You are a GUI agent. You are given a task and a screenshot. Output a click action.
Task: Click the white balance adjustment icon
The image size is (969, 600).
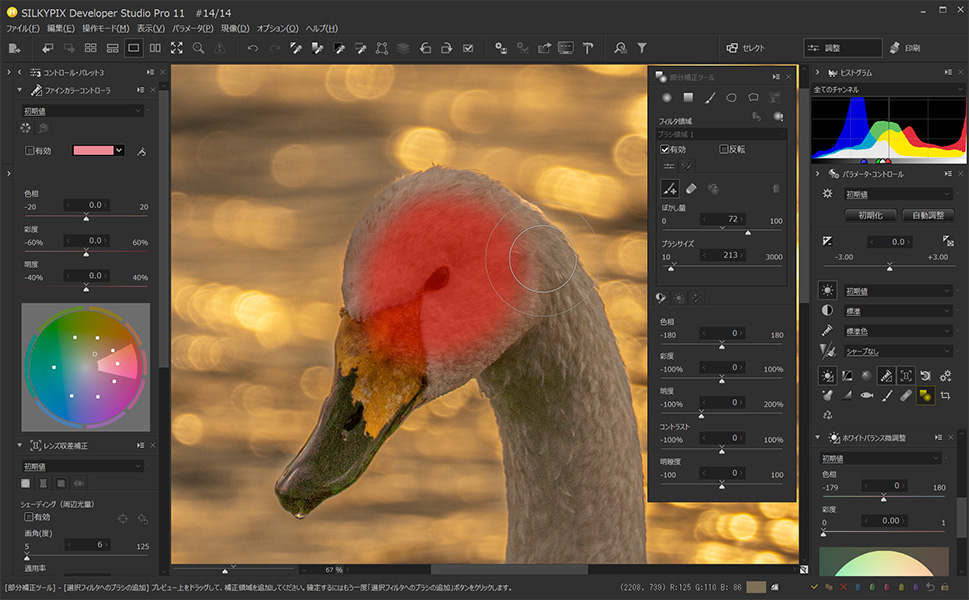tap(827, 376)
